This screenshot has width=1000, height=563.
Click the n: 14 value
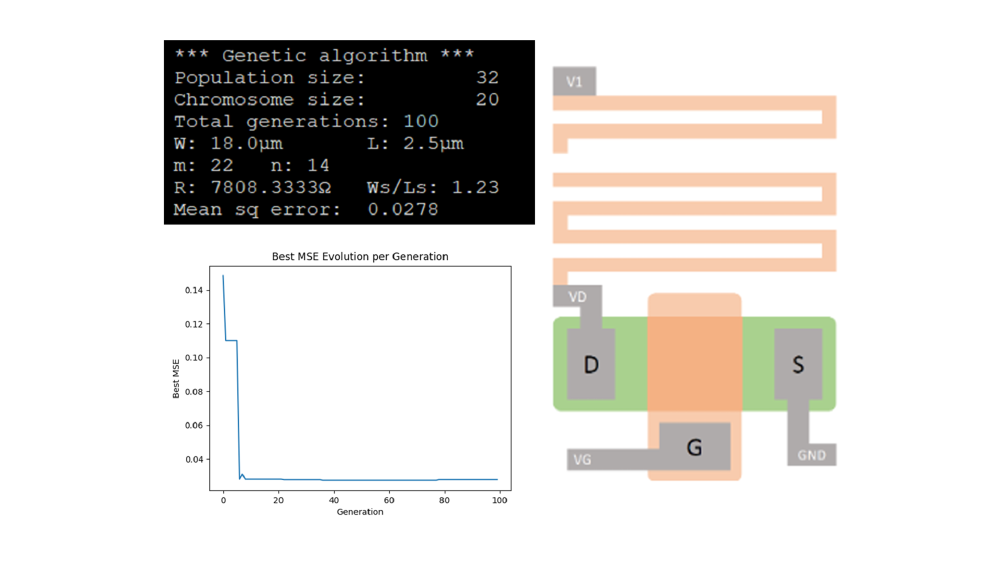(x=300, y=165)
